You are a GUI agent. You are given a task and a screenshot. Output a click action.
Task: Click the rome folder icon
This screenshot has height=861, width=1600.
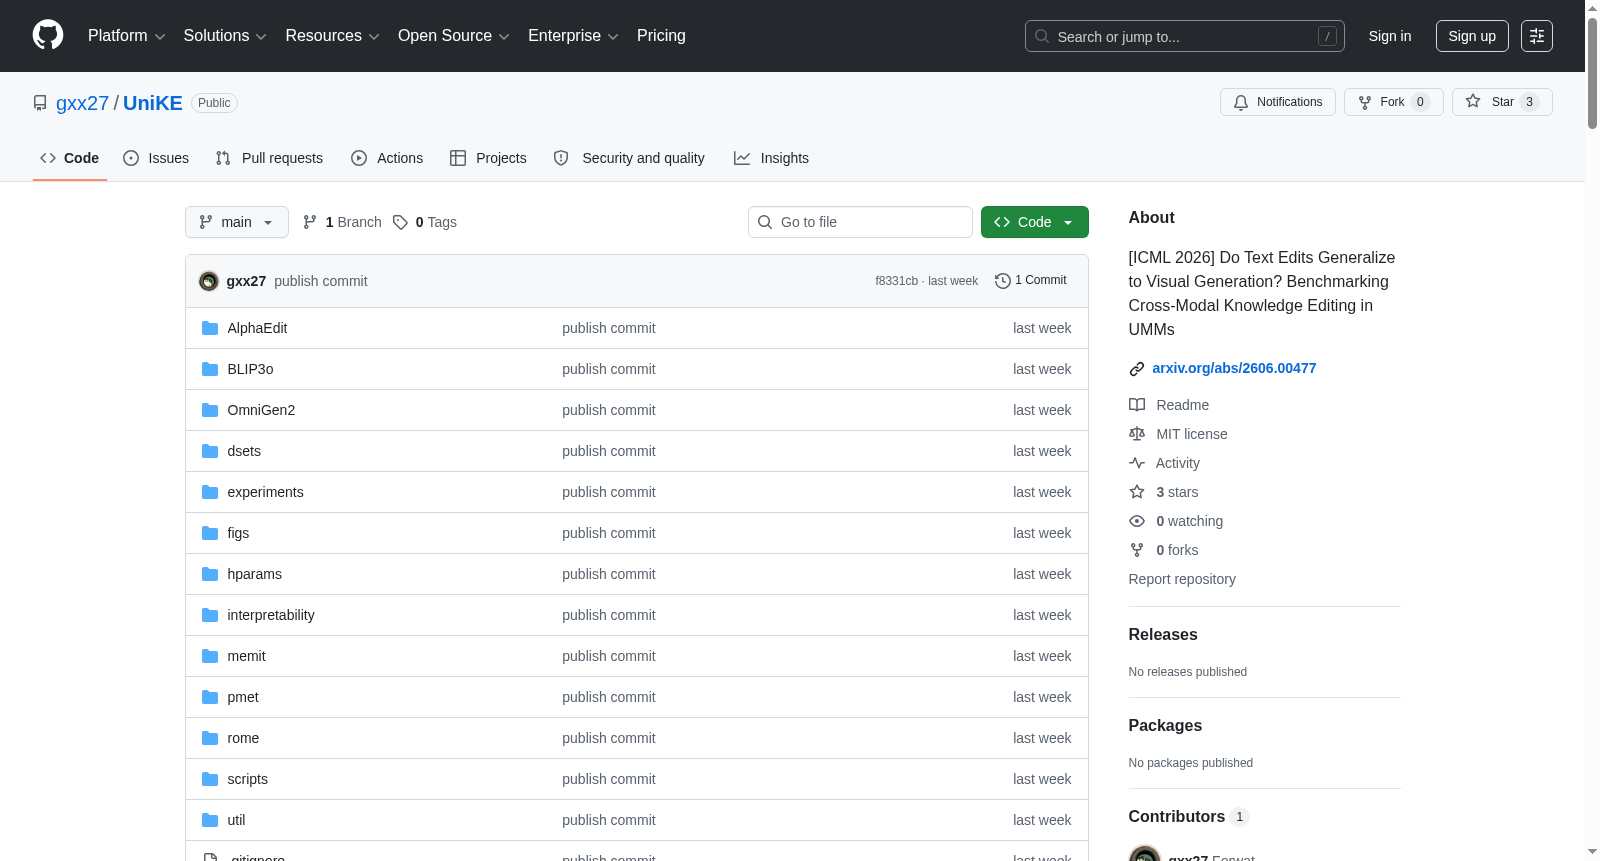click(210, 738)
